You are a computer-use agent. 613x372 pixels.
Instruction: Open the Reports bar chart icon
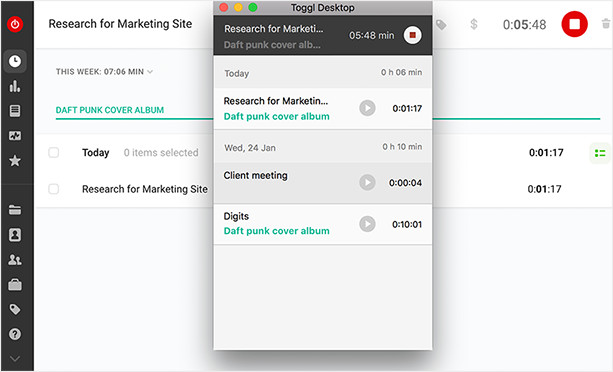pyautogui.click(x=15, y=86)
